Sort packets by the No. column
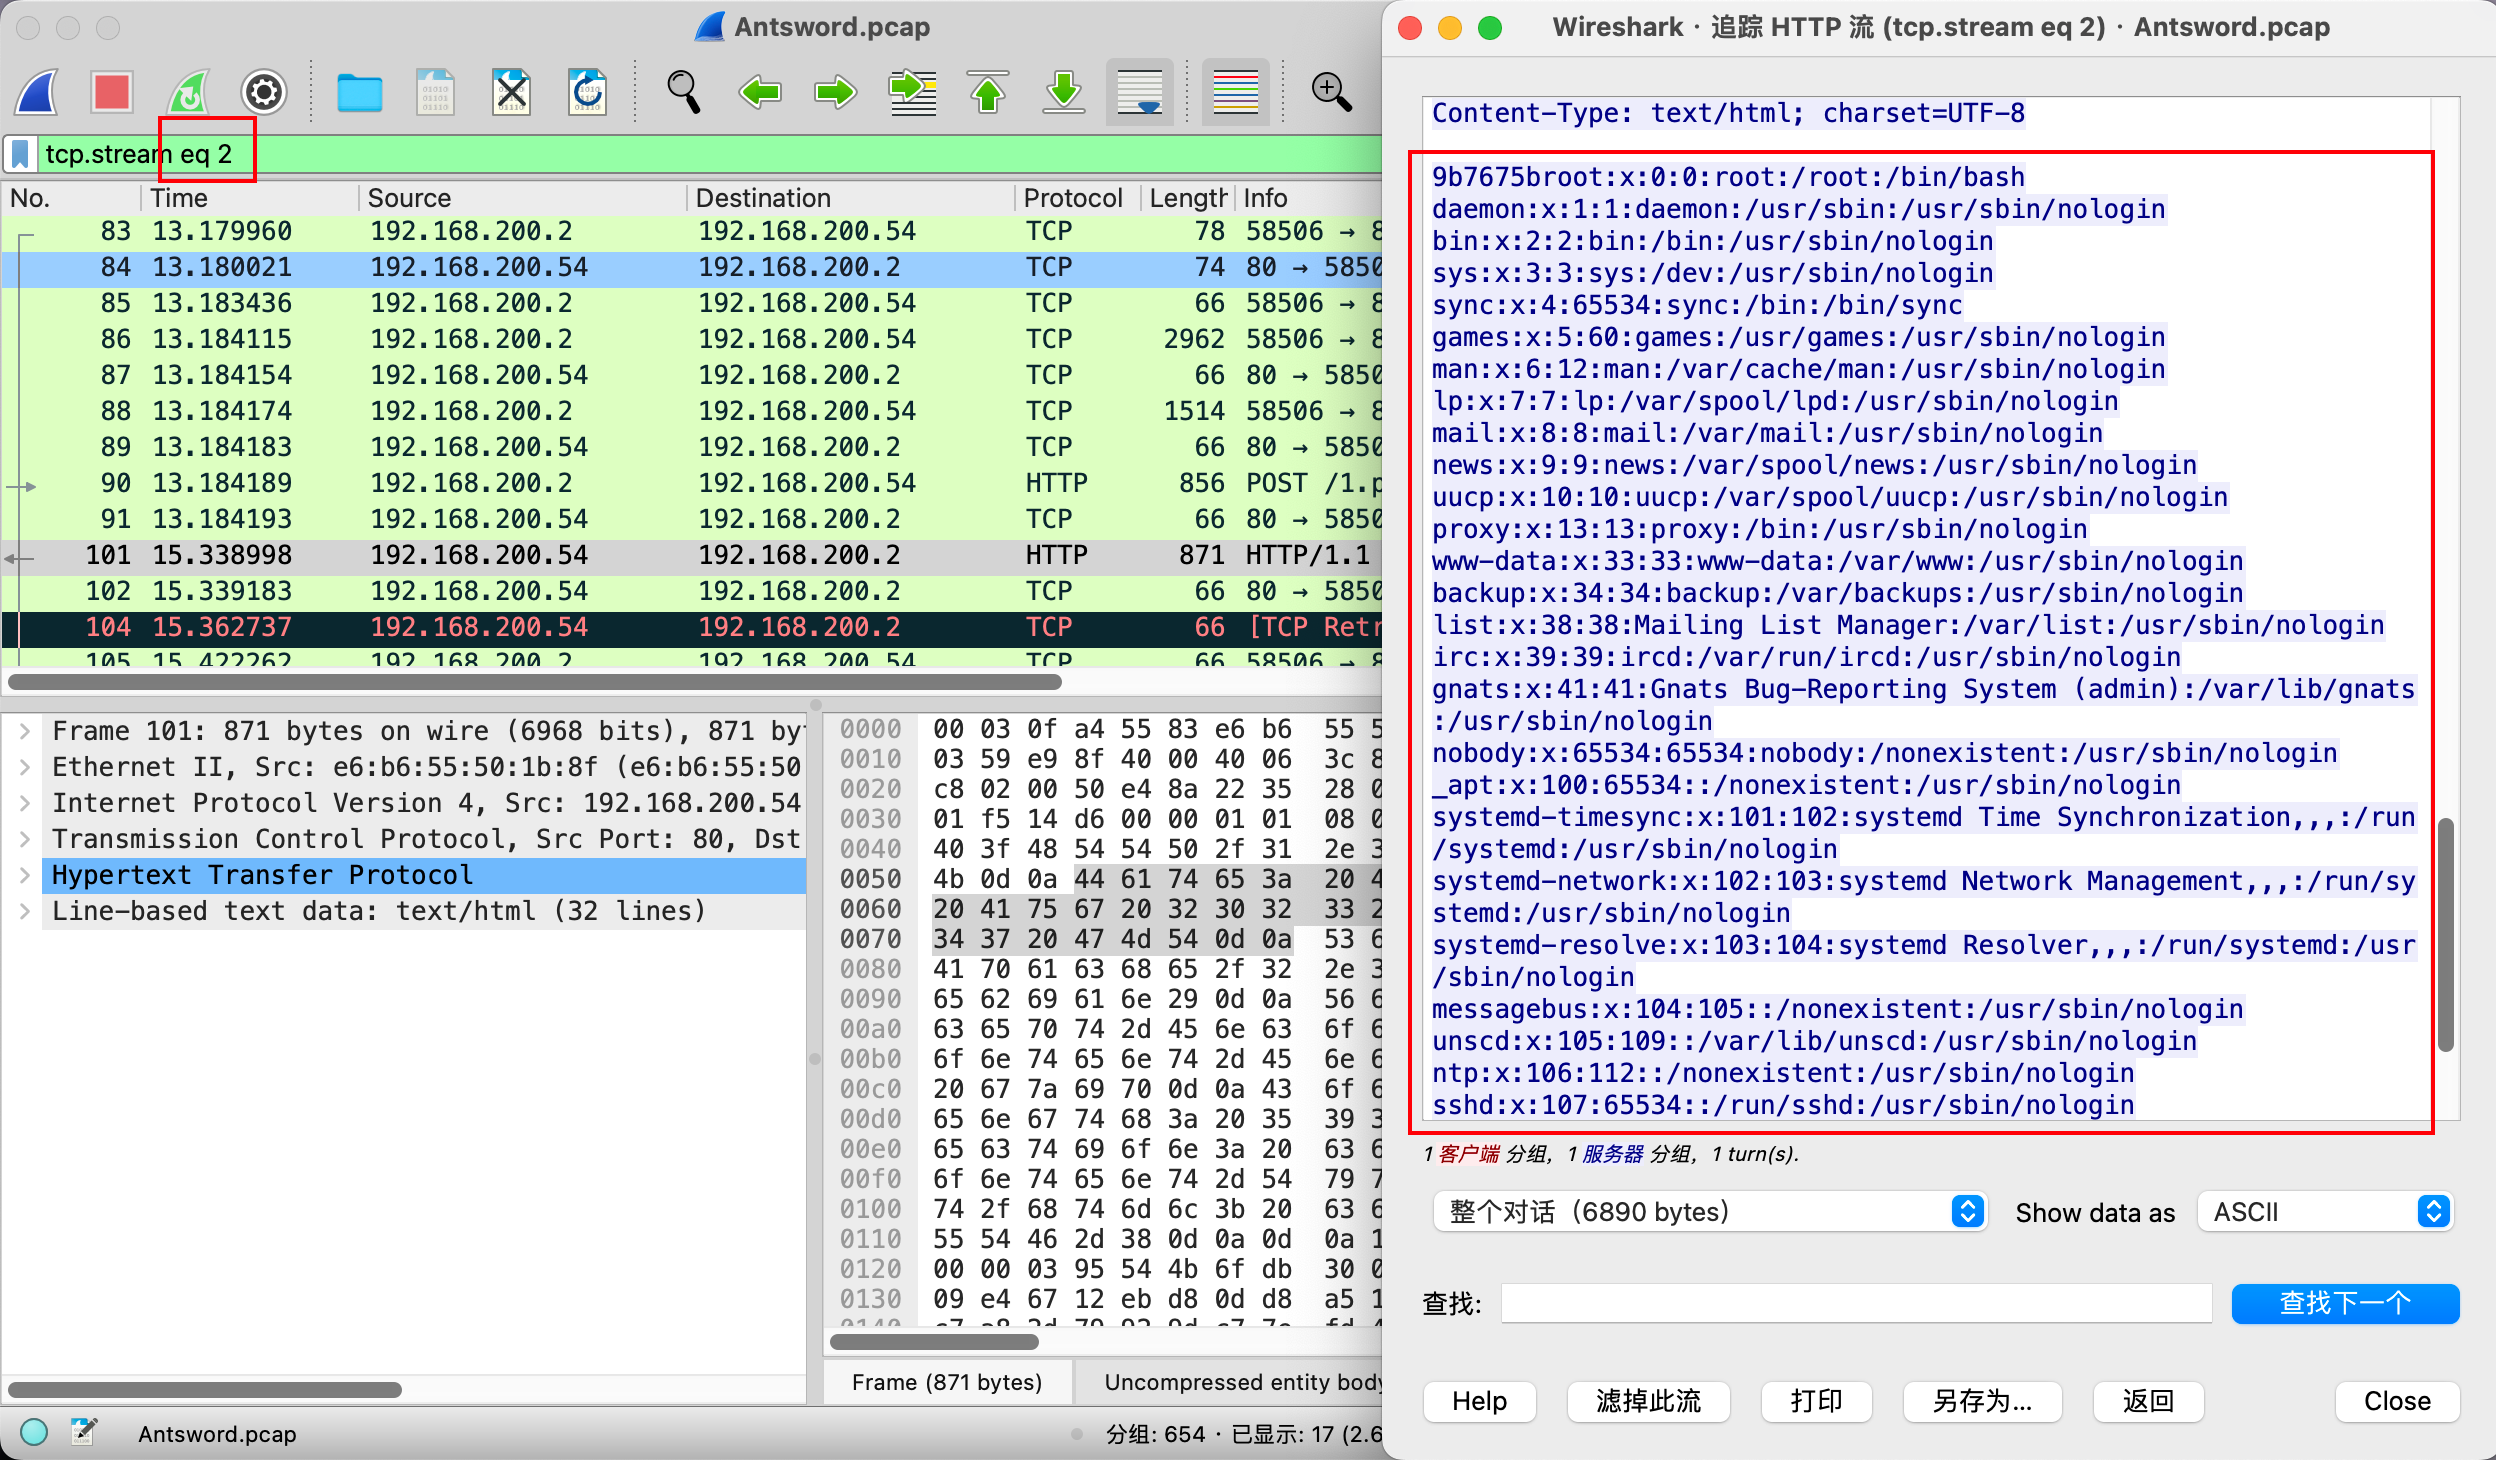This screenshot has height=1460, width=2496. pos(72,198)
